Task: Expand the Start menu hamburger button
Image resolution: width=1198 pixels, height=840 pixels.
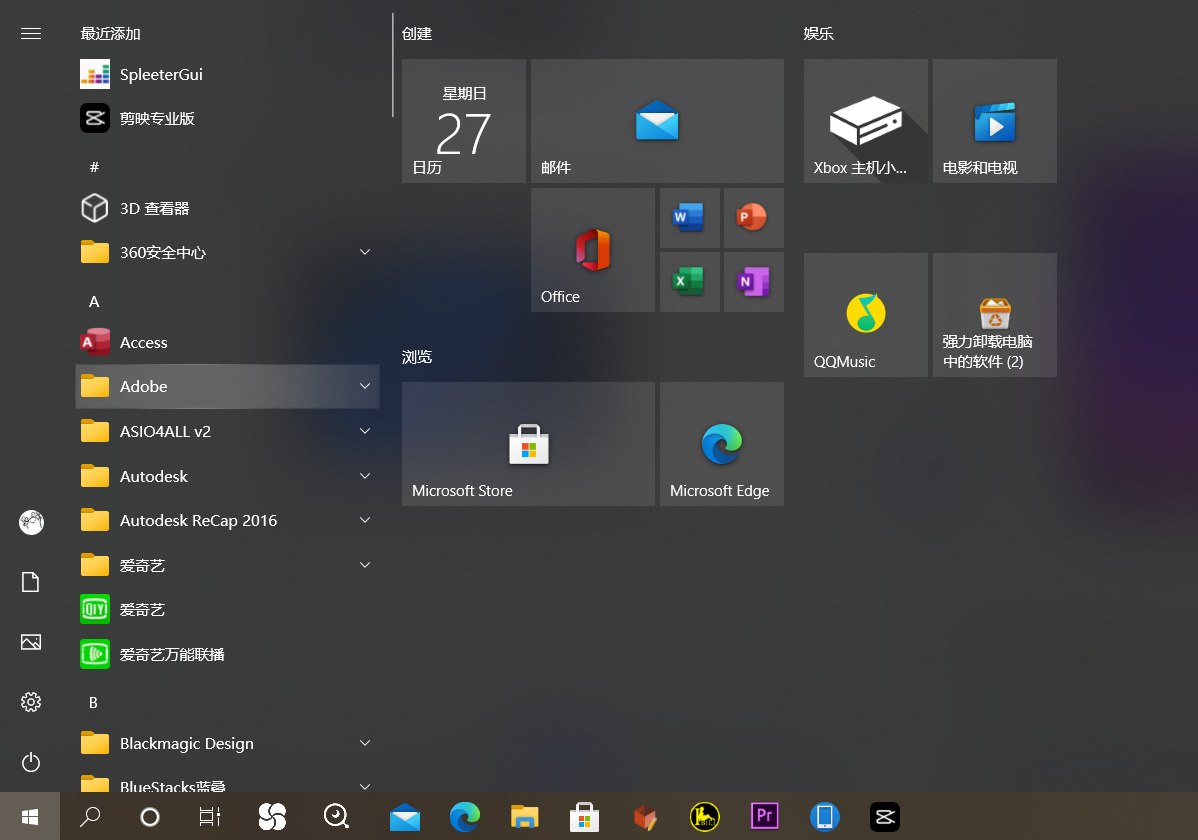Action: coord(31,34)
